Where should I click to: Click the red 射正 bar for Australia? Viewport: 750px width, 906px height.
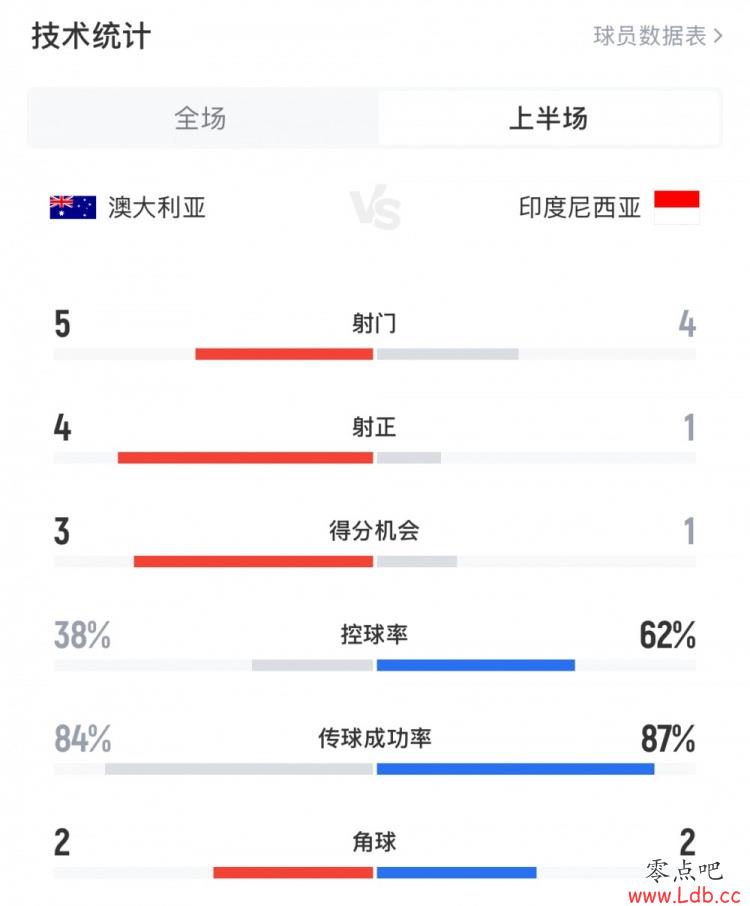[245, 458]
